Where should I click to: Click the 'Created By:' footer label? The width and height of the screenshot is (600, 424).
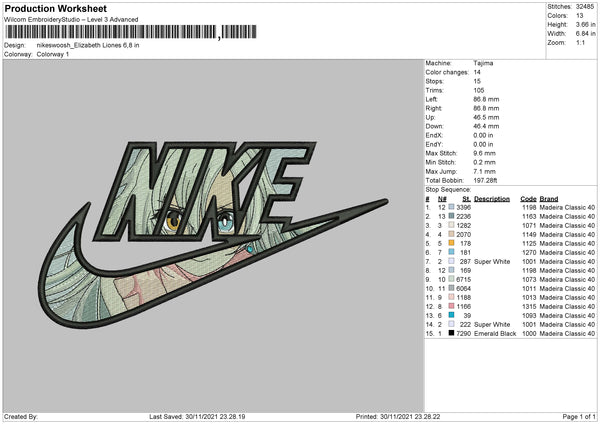point(21,416)
